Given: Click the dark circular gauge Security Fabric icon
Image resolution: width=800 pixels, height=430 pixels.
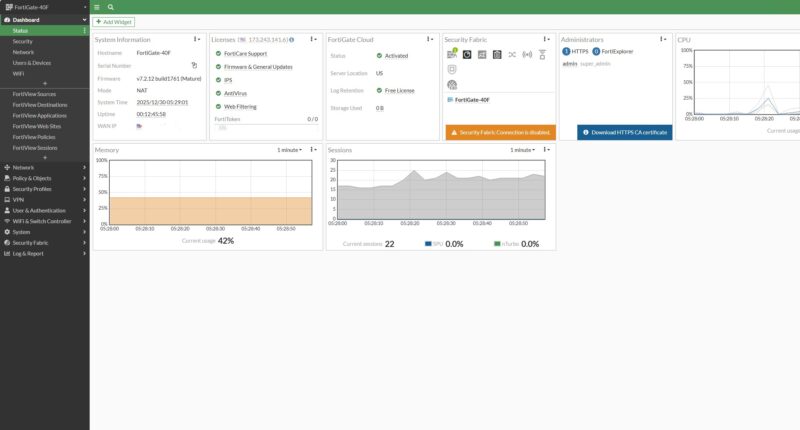Looking at the screenshot, I should coord(467,55).
